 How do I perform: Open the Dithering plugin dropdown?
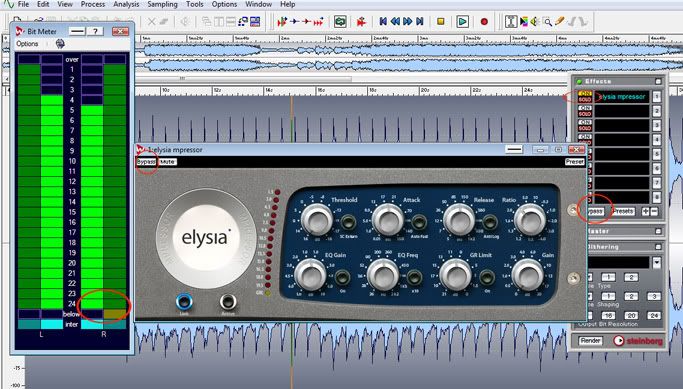[x=656, y=262]
